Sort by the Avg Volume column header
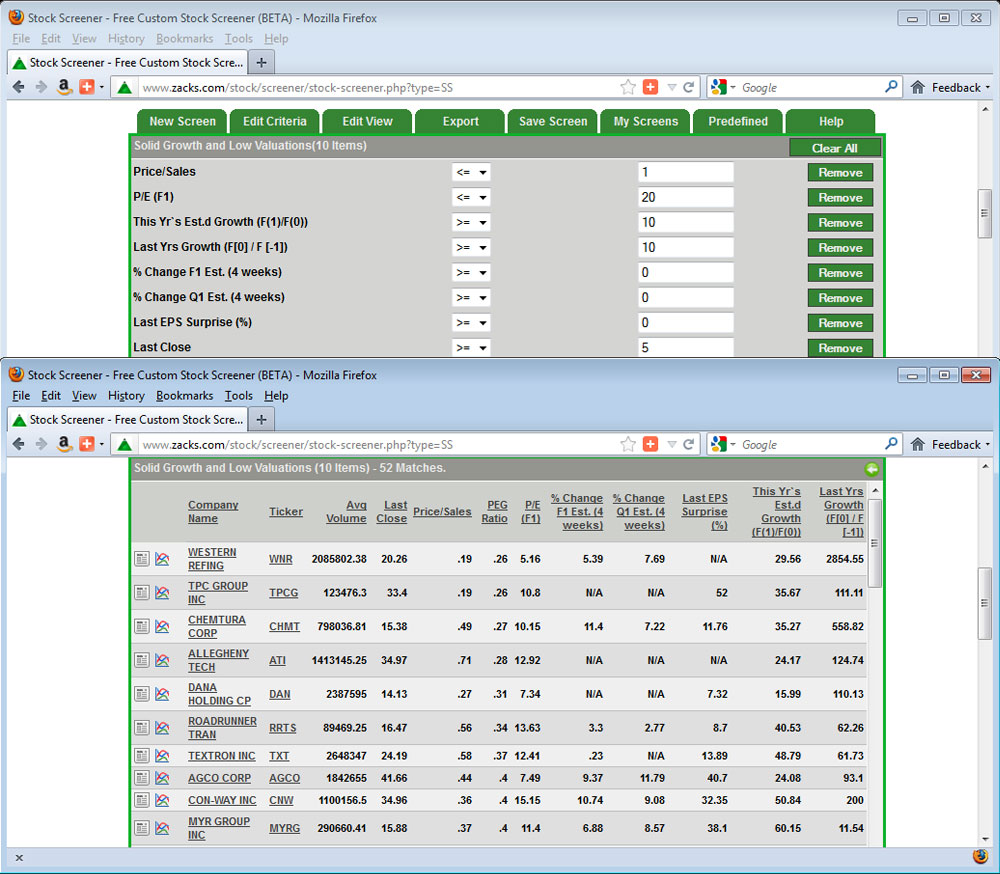This screenshot has width=1000, height=874. [x=346, y=512]
